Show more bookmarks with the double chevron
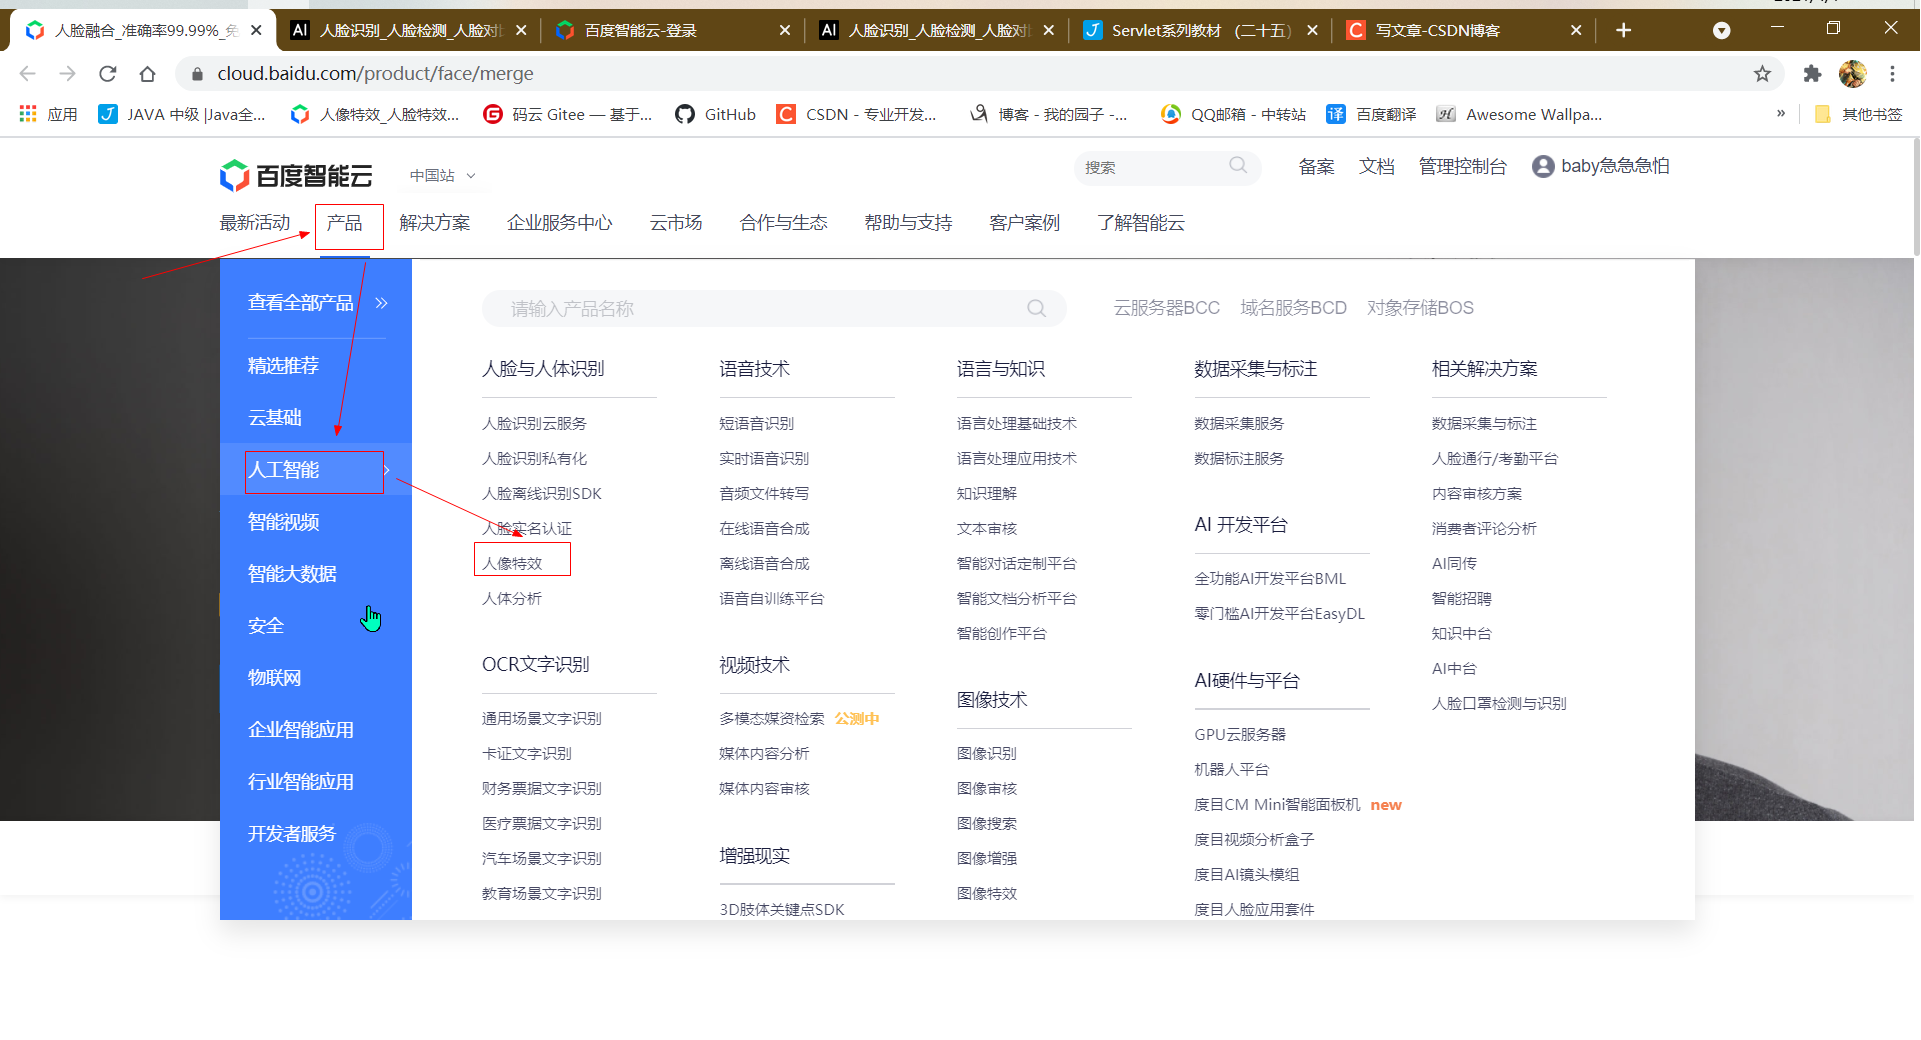The width and height of the screenshot is (1921, 1040). click(x=1781, y=113)
